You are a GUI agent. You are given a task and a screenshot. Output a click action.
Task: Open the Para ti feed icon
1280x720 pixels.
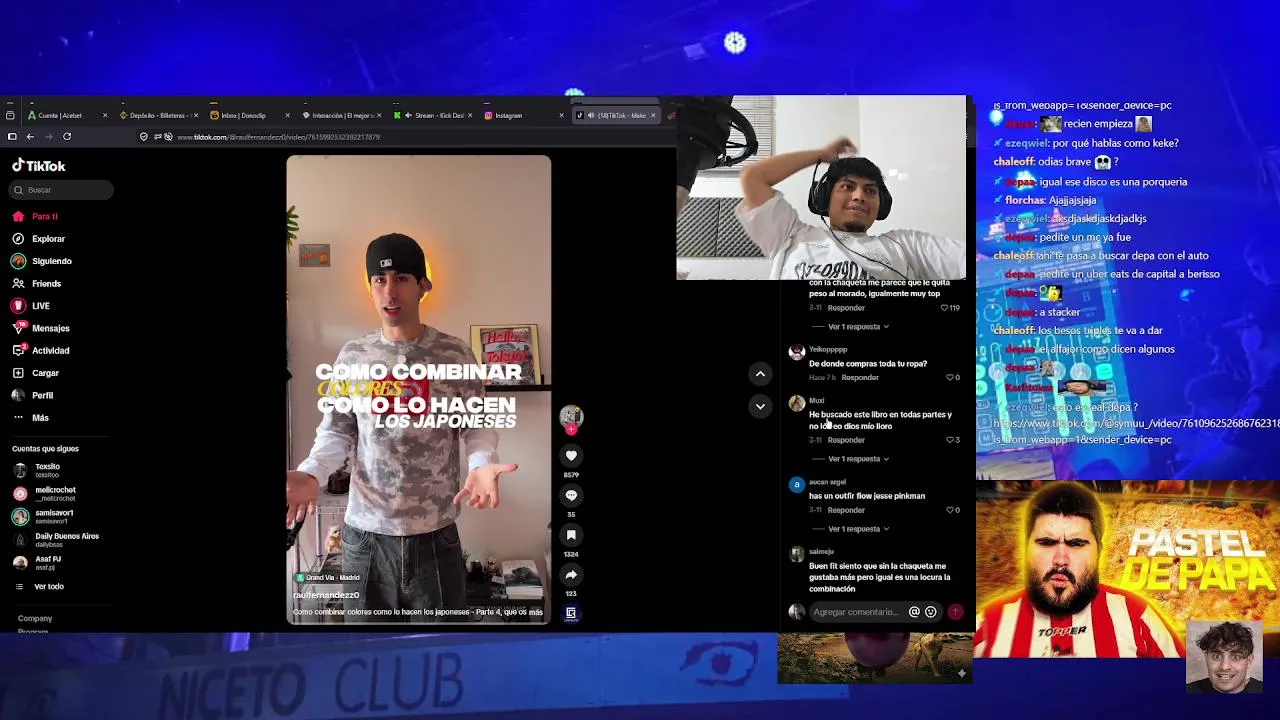[x=18, y=216]
